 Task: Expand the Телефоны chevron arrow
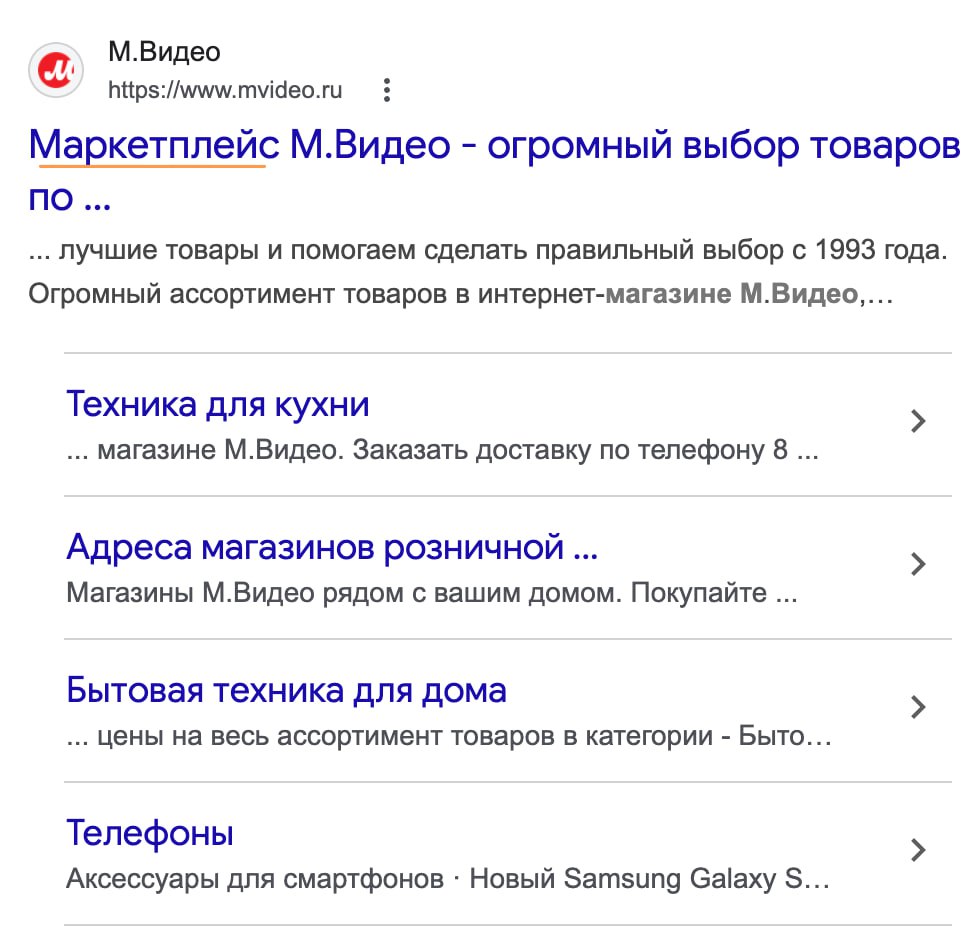pos(918,851)
